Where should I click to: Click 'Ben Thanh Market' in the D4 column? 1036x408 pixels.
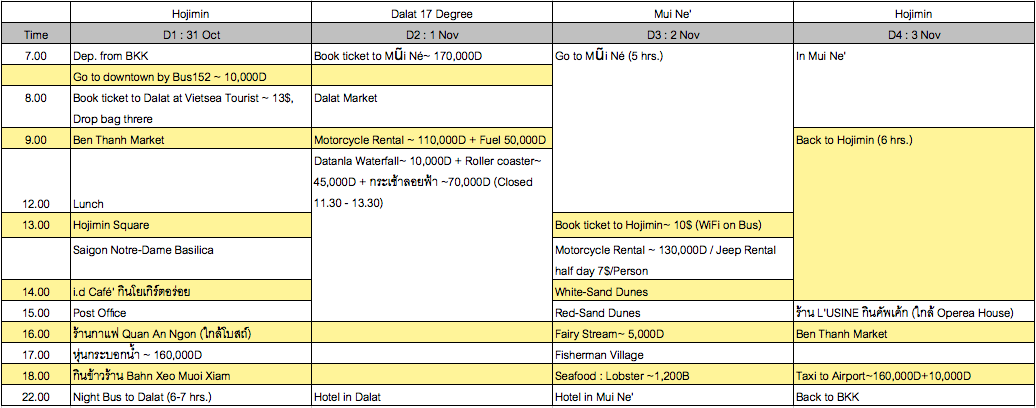[914, 333]
